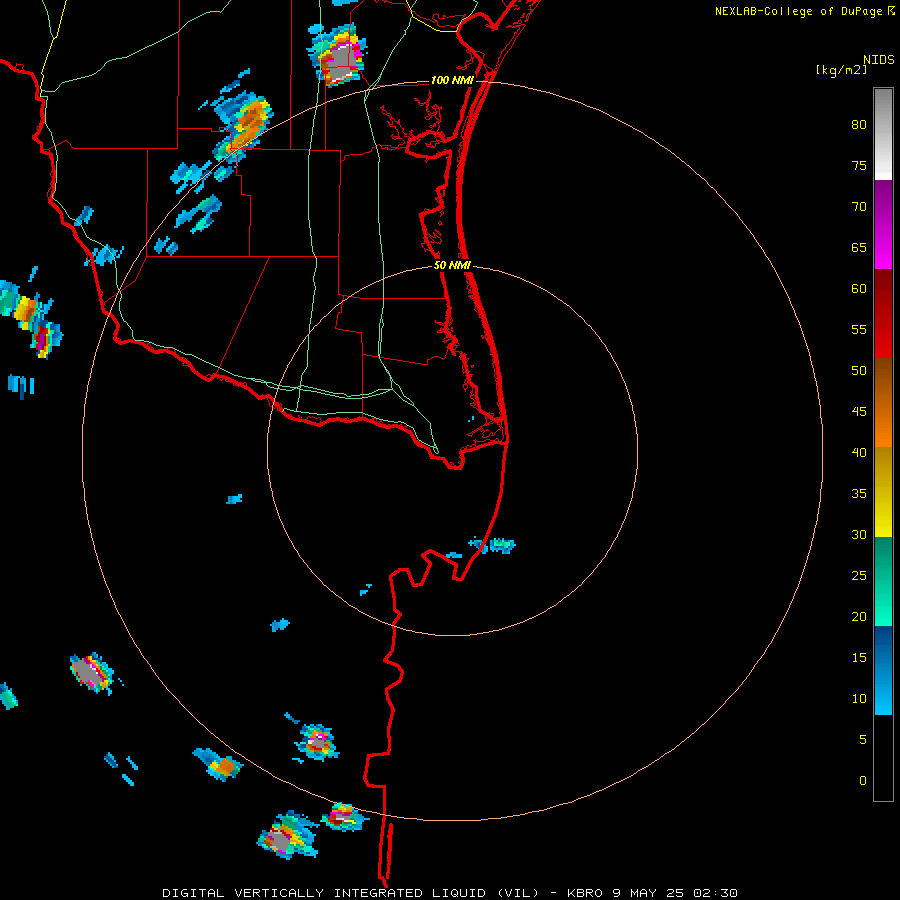Viewport: 900px width, 900px height.
Task: Click the 65 scale value
Action: tap(859, 247)
